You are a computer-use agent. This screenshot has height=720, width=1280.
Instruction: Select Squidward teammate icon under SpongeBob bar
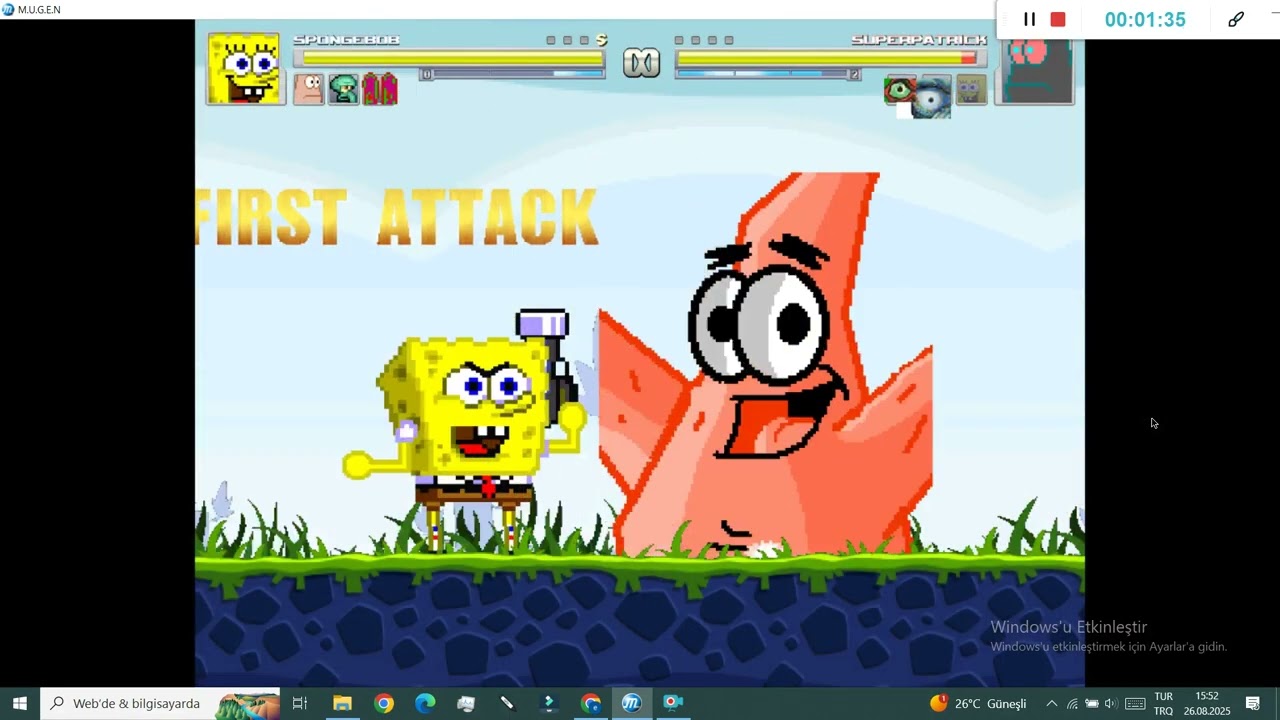[343, 89]
